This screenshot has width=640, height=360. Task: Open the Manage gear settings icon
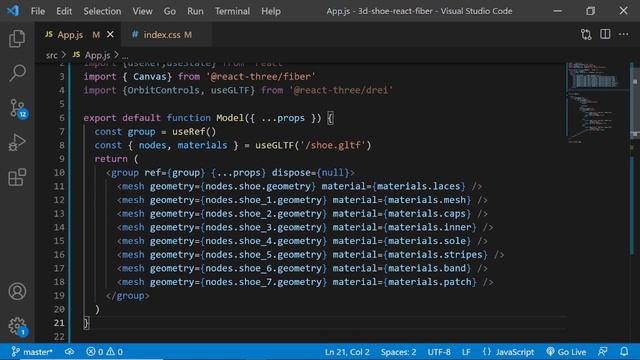(x=18, y=327)
